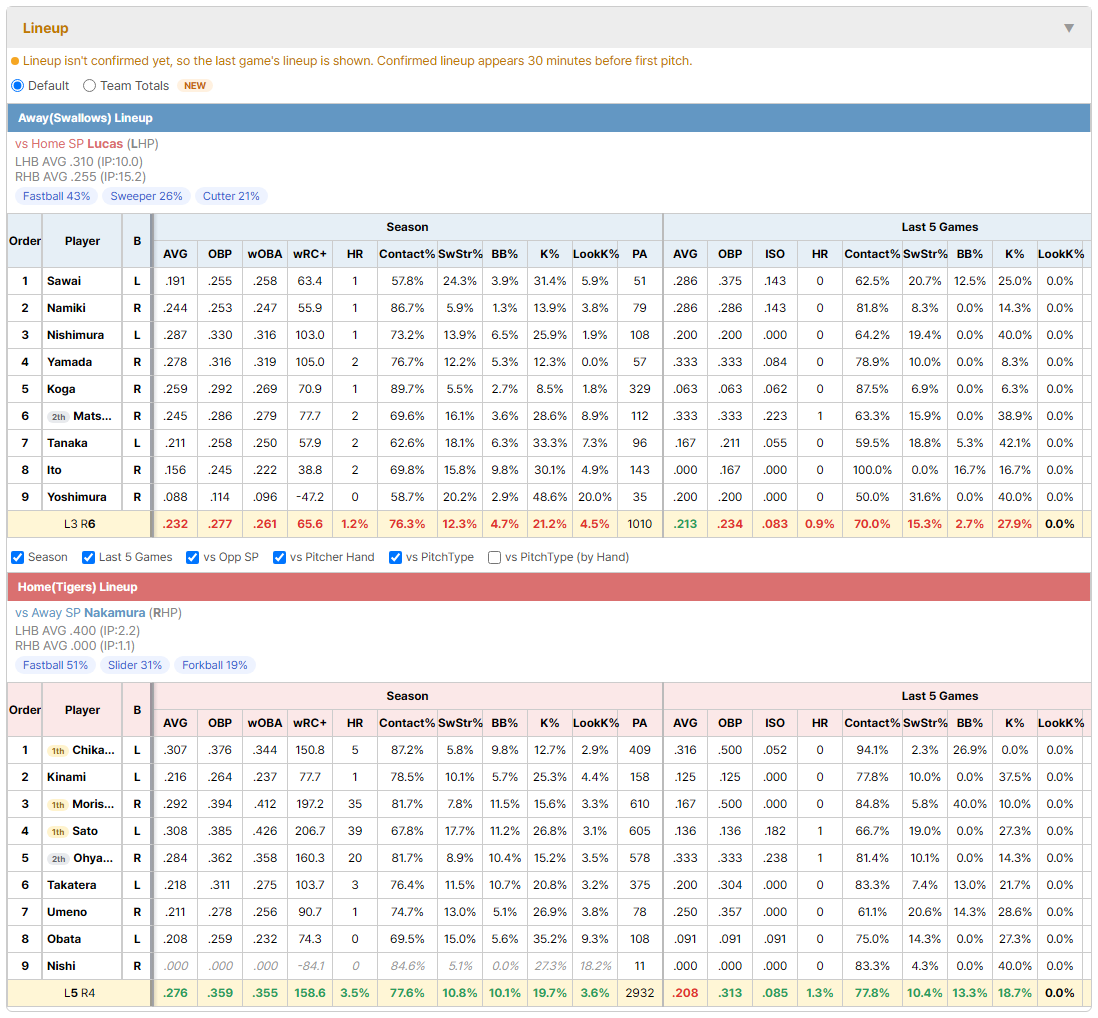Select the Home(Tigers) Lineup header bar

(x=549, y=587)
